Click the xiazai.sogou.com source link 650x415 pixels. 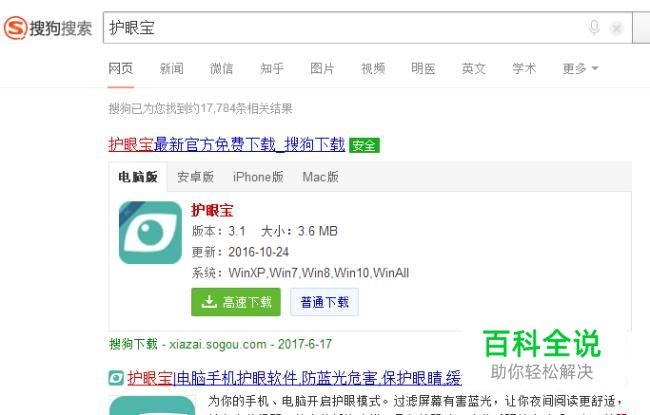(218, 344)
